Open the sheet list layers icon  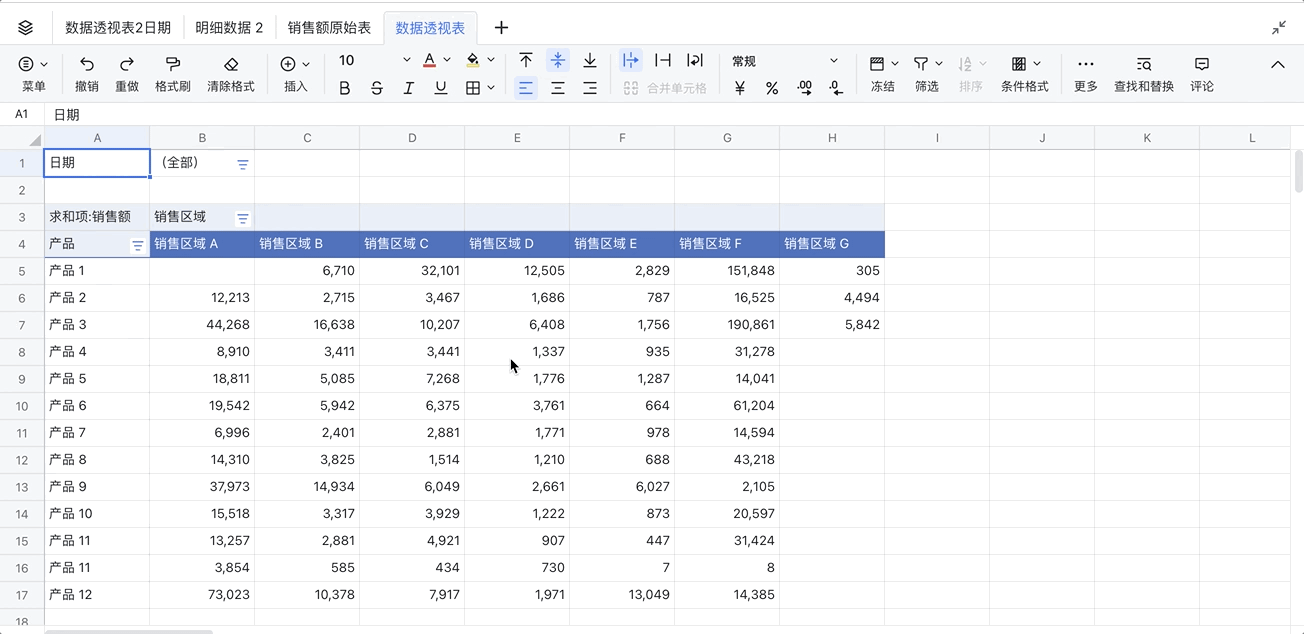pyautogui.click(x=26, y=28)
